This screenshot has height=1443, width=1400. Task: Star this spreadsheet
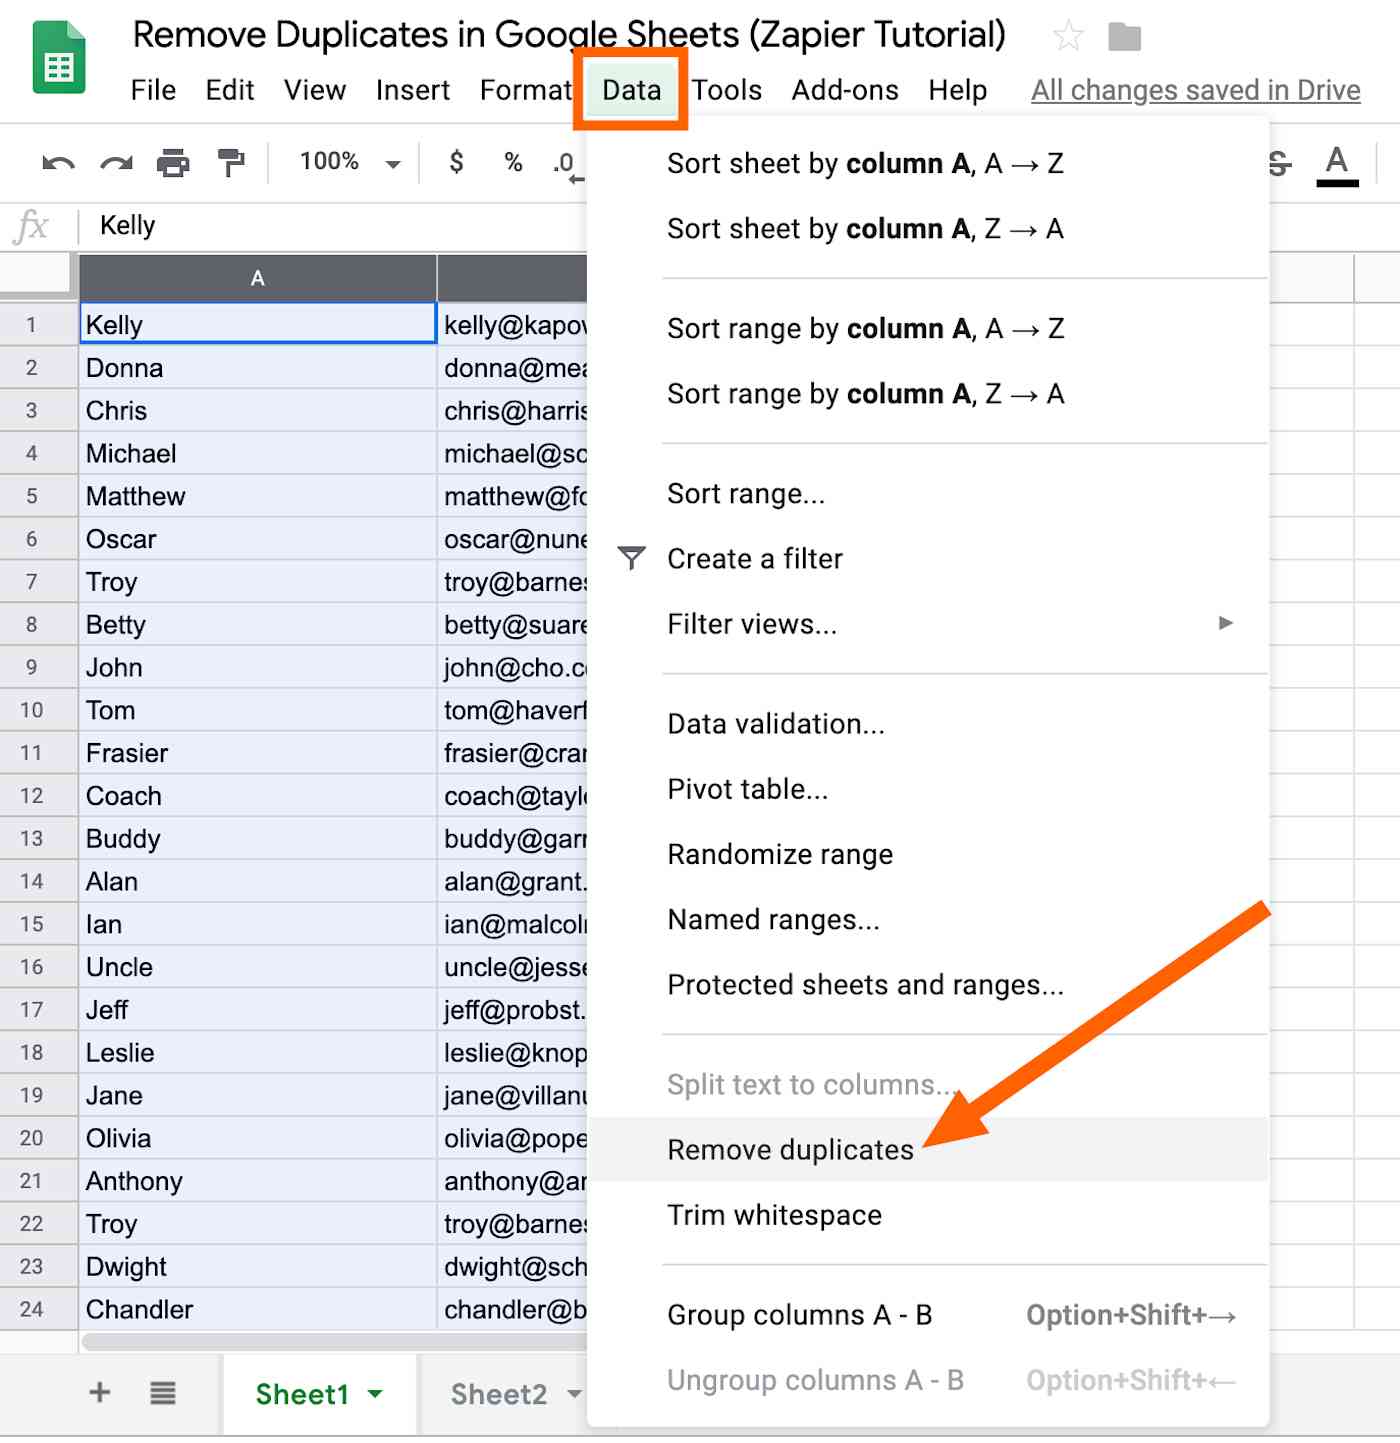click(x=1068, y=37)
